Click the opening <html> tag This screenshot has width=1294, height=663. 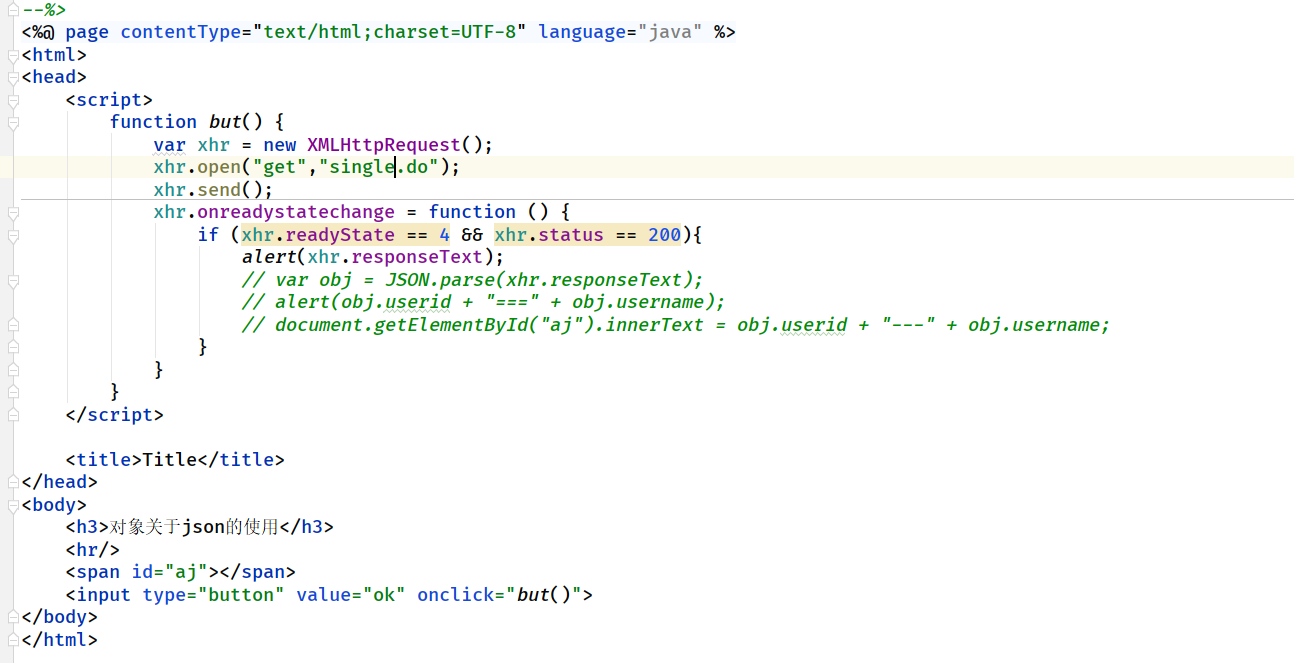54,55
